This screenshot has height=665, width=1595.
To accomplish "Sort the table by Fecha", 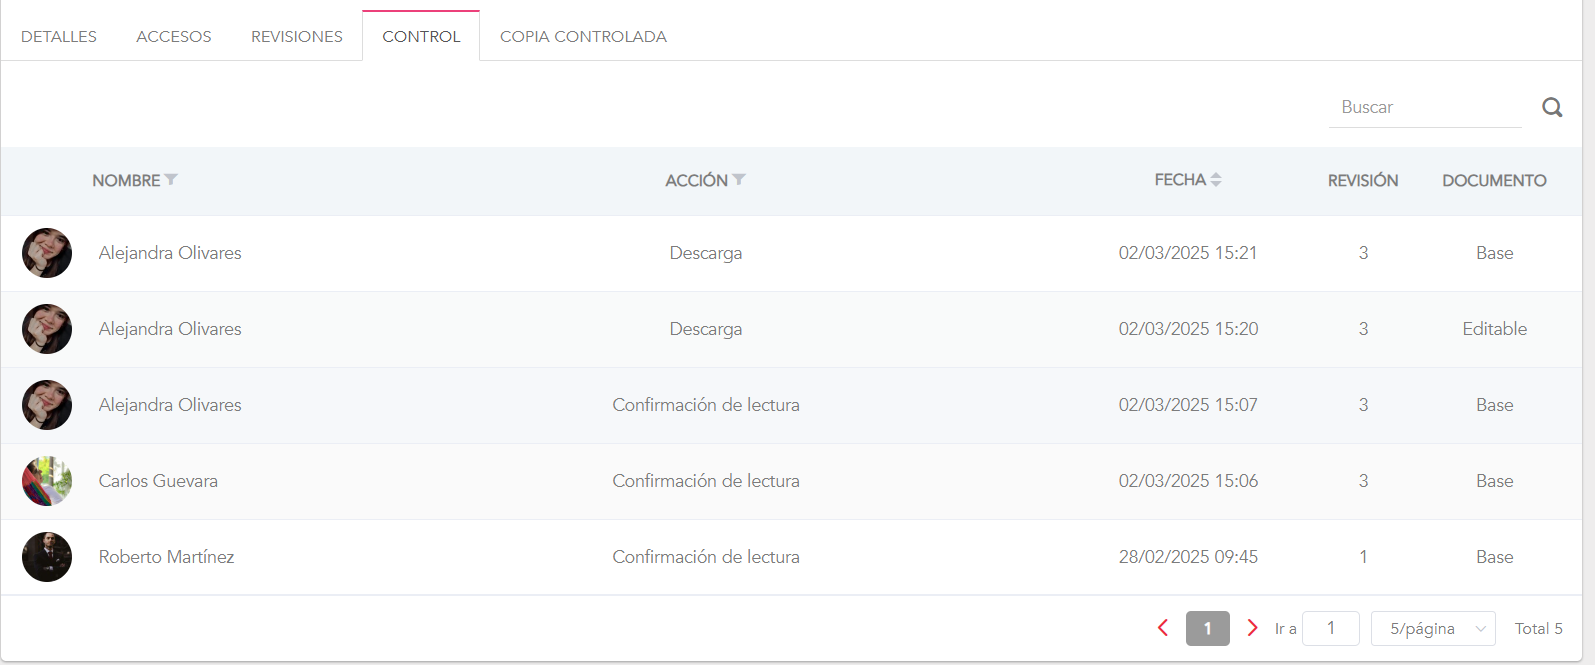I will pos(1216,180).
